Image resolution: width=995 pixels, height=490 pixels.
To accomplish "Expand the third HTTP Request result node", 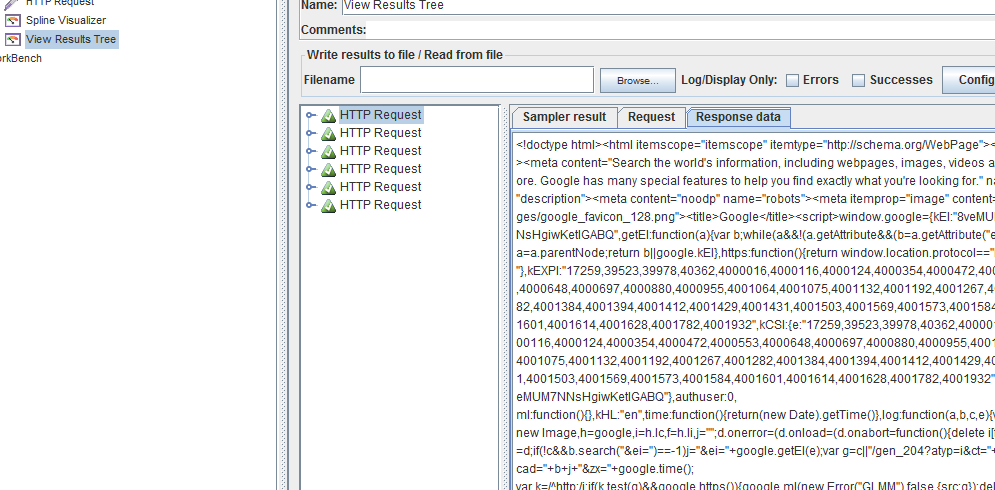I will point(310,151).
